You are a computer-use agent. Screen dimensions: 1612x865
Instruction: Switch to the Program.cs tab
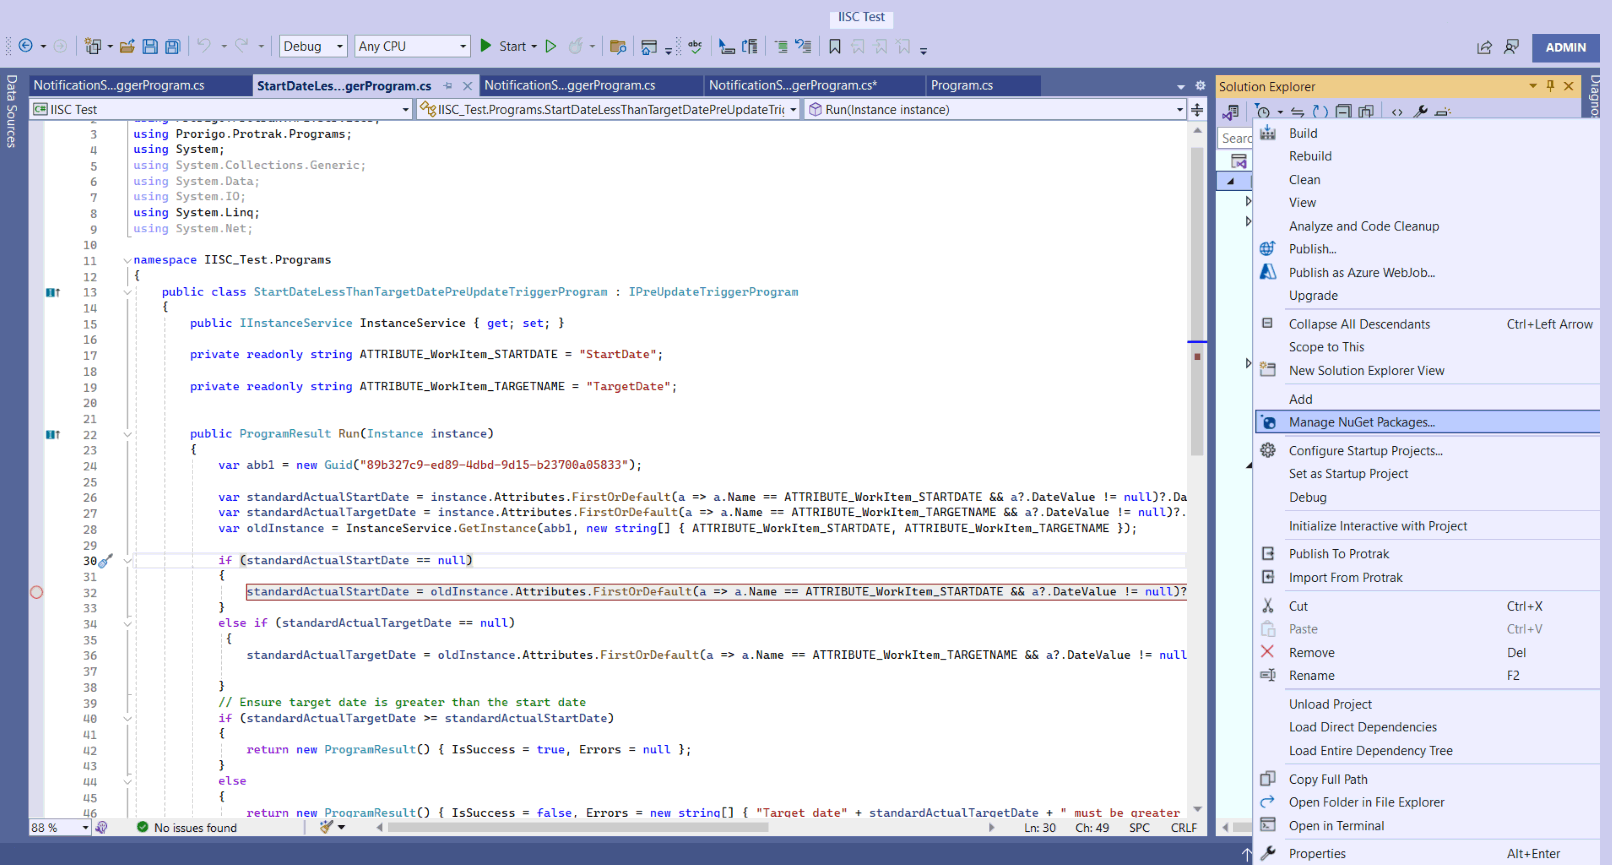[962, 86]
